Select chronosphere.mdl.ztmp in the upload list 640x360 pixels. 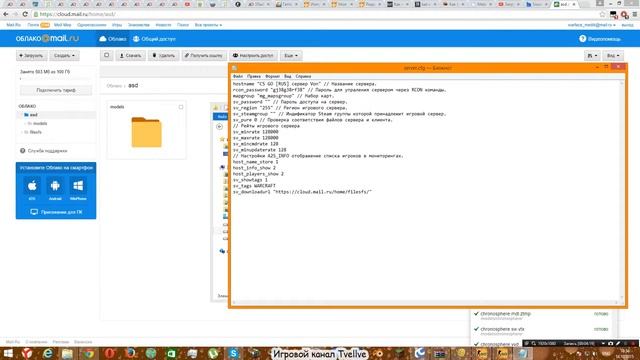click(x=505, y=314)
